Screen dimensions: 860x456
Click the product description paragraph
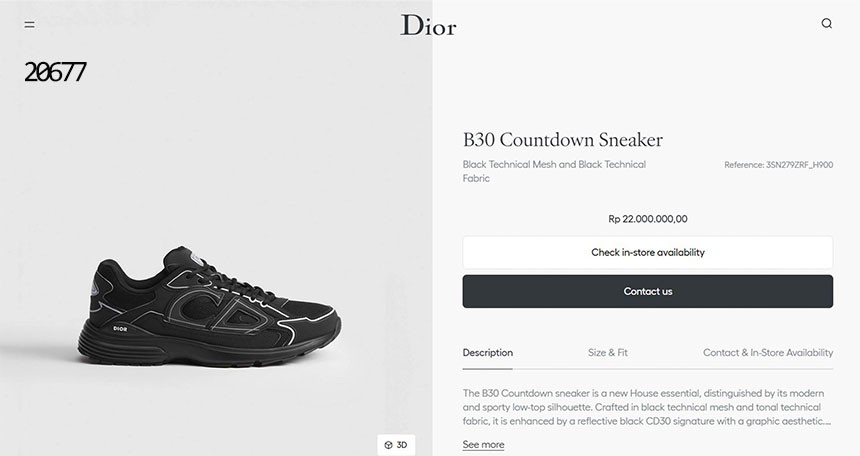tap(645, 407)
